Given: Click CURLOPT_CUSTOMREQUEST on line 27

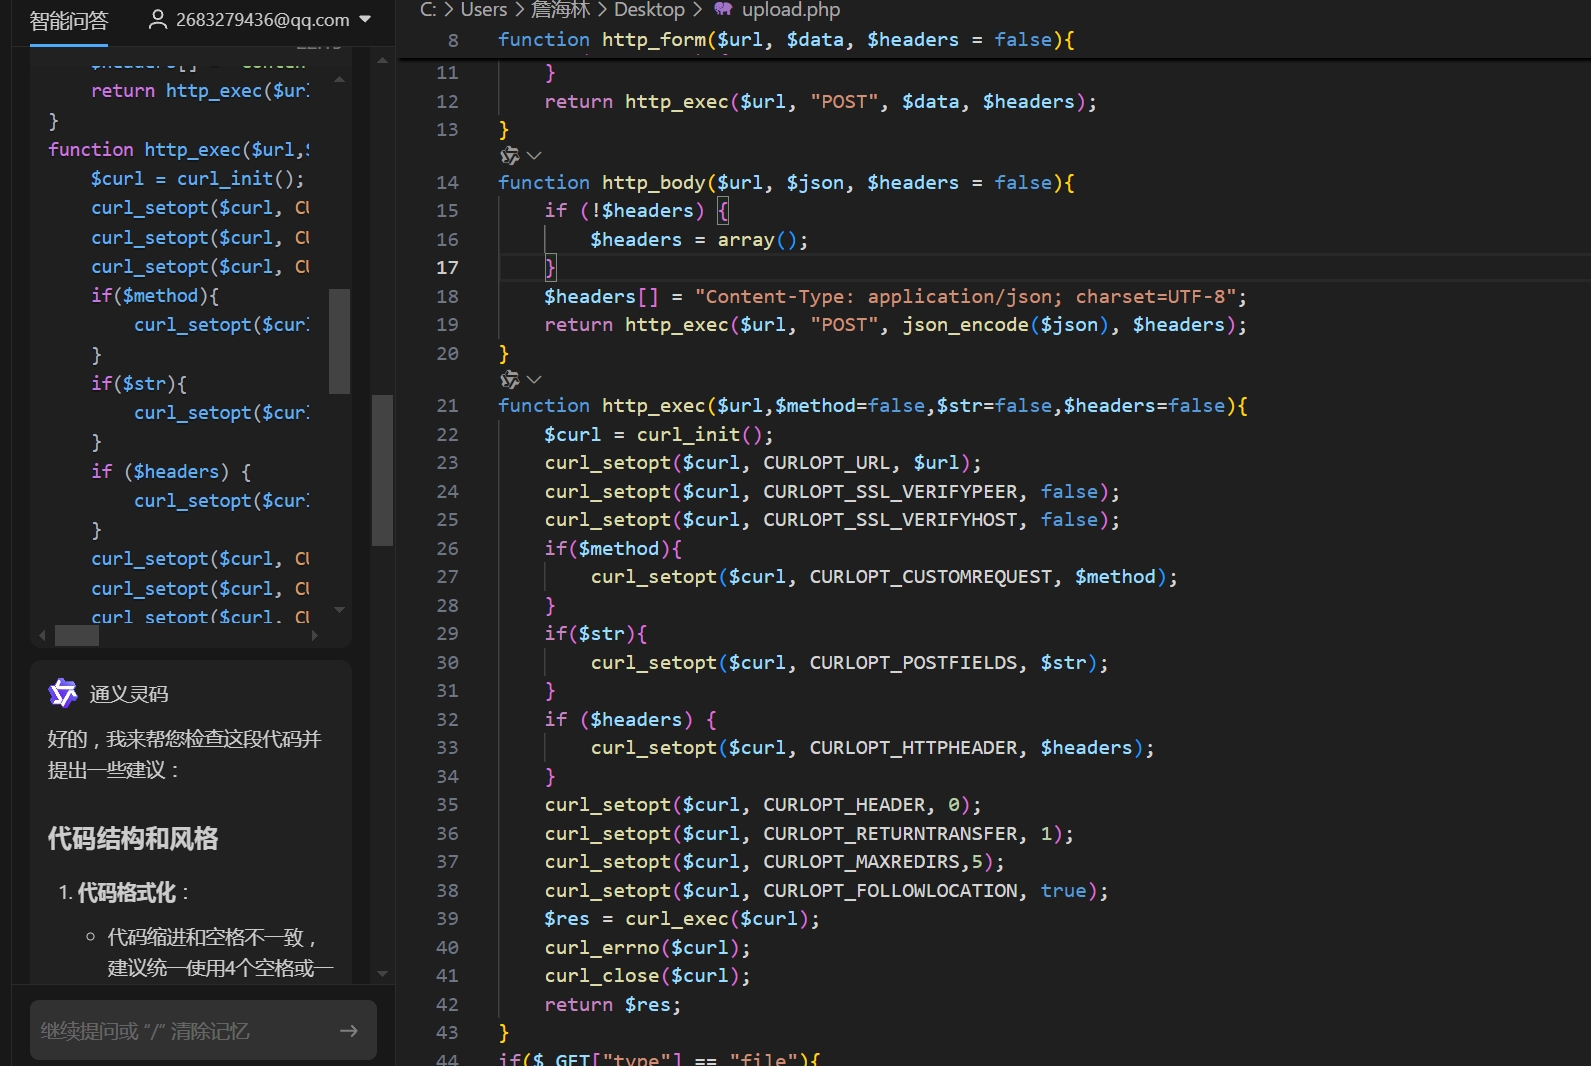Looking at the screenshot, I should click(930, 577).
